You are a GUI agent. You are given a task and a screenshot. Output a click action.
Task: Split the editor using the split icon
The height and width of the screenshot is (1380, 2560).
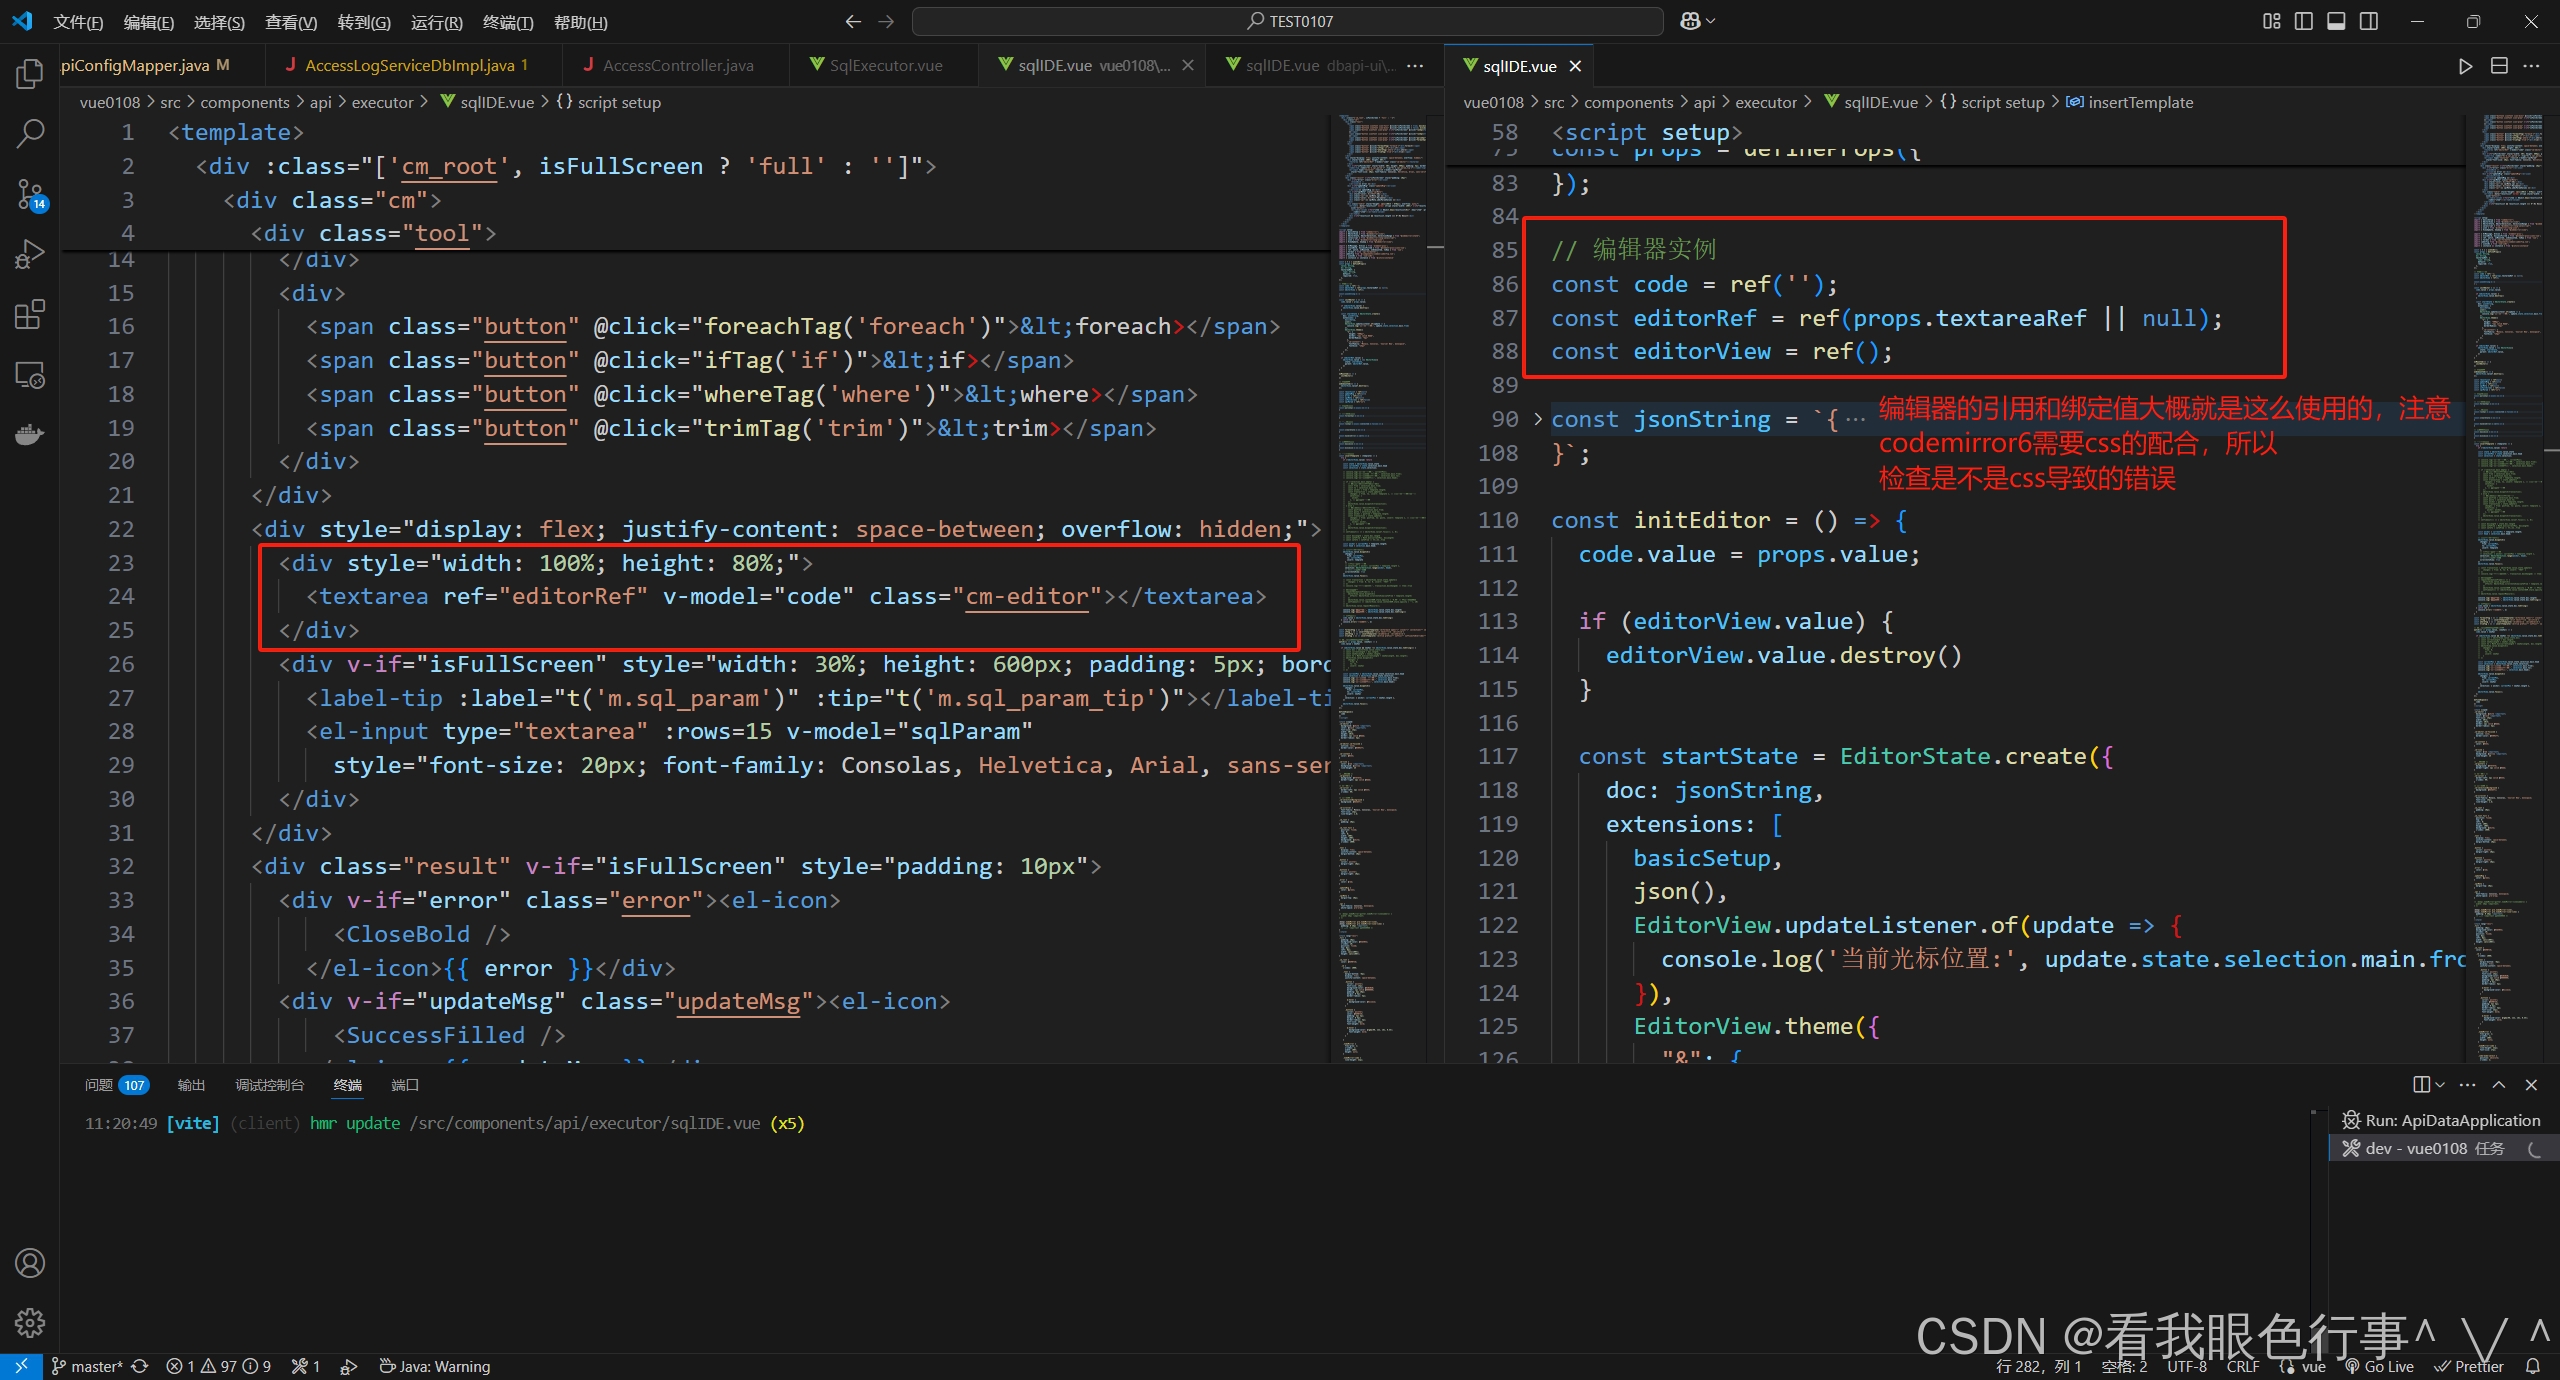pos(2500,66)
